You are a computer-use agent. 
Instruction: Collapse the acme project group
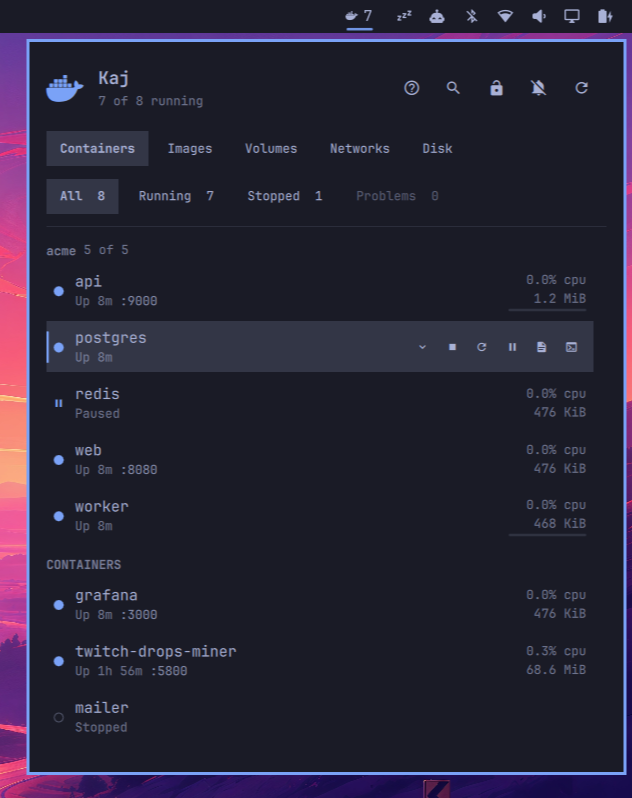click(x=87, y=250)
